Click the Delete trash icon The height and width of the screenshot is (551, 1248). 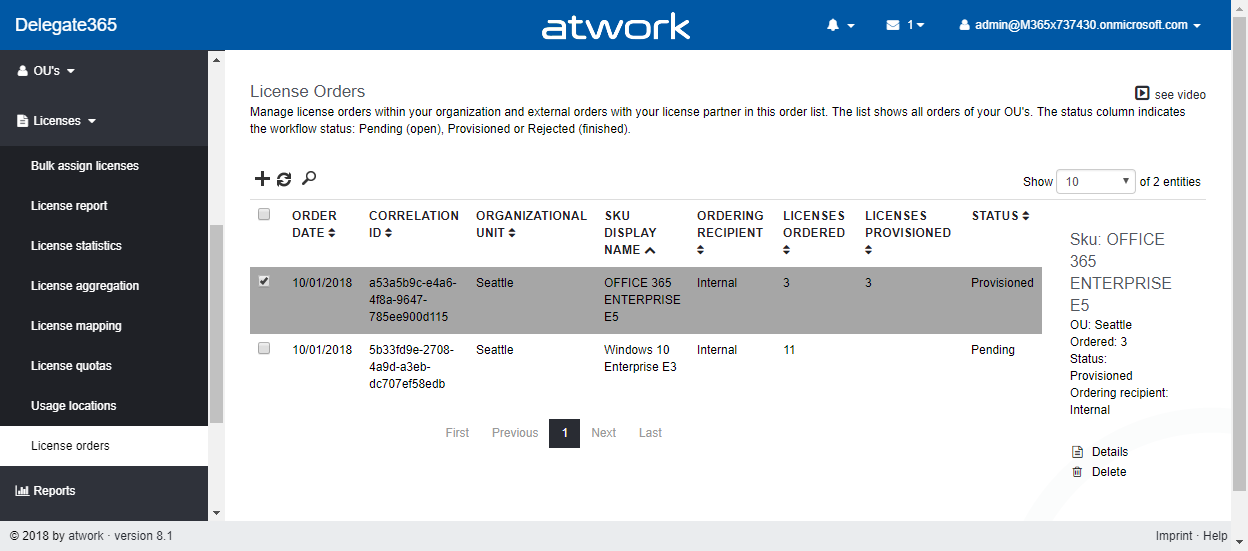coord(1077,472)
